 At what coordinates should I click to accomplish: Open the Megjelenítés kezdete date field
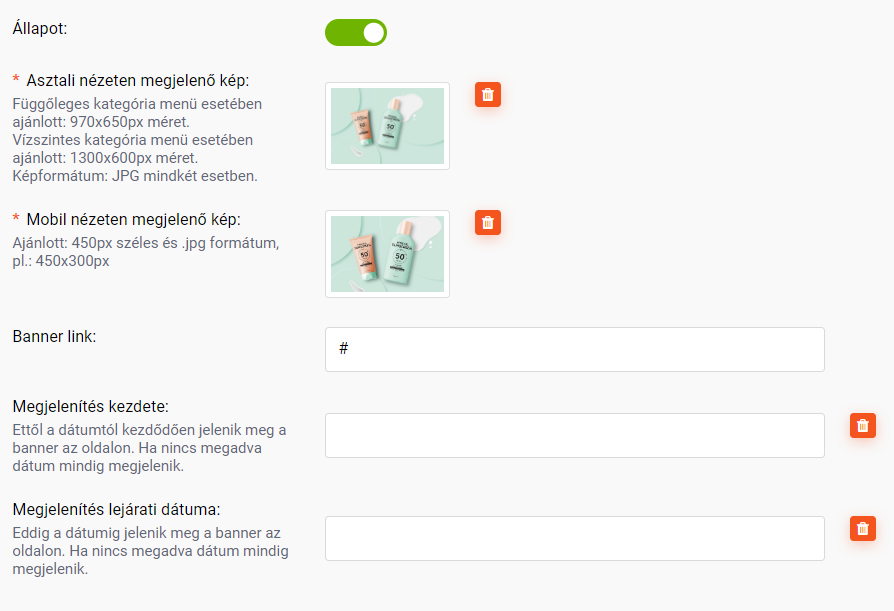(575, 435)
